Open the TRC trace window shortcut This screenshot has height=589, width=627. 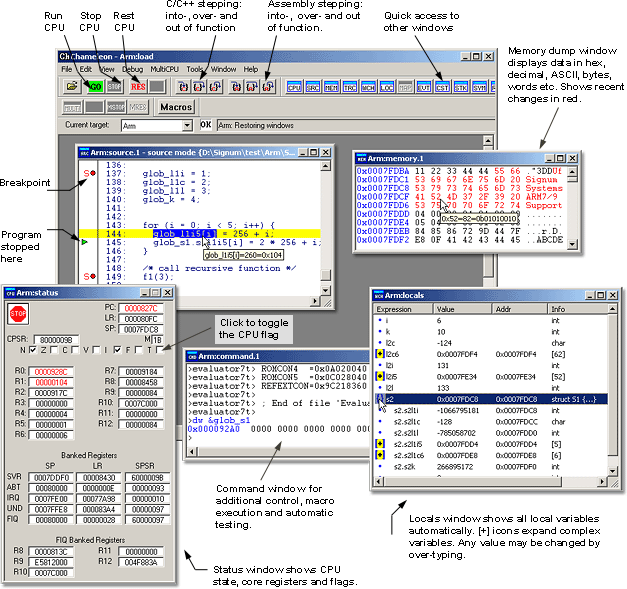coord(350,87)
